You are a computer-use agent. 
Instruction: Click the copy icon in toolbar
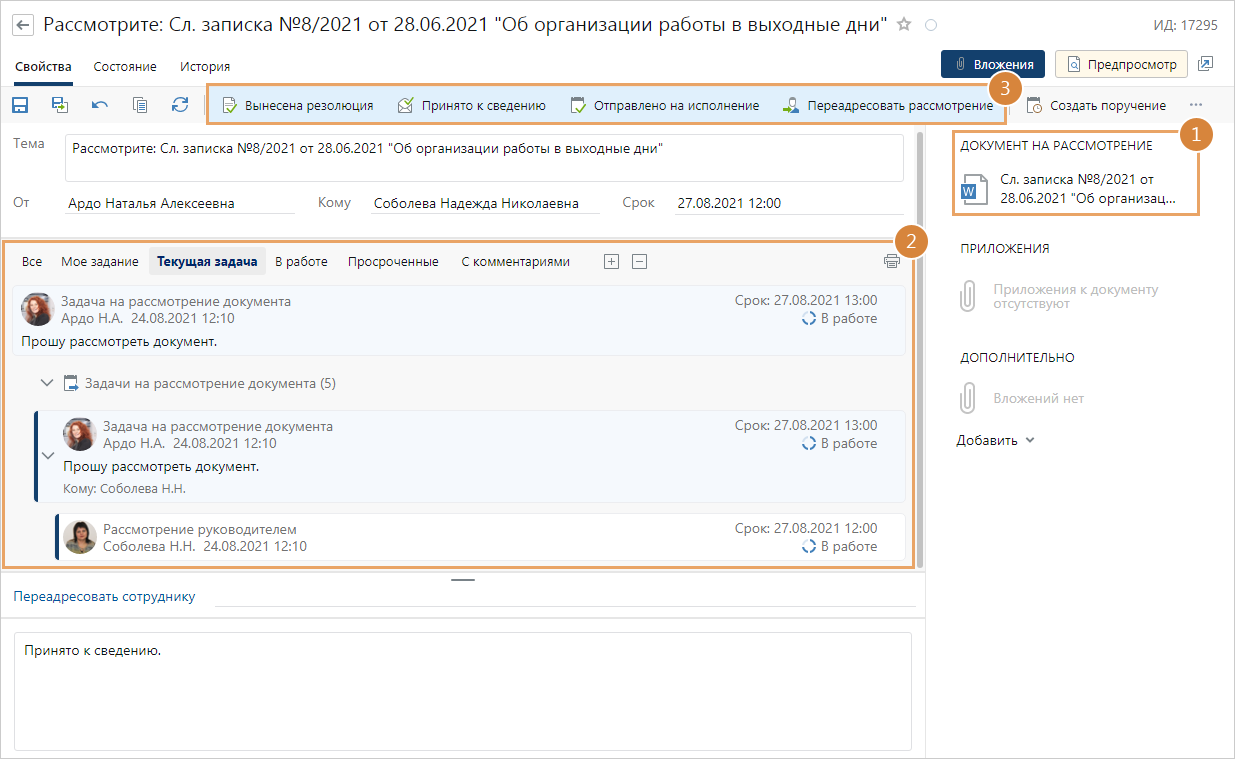pyautogui.click(x=140, y=105)
